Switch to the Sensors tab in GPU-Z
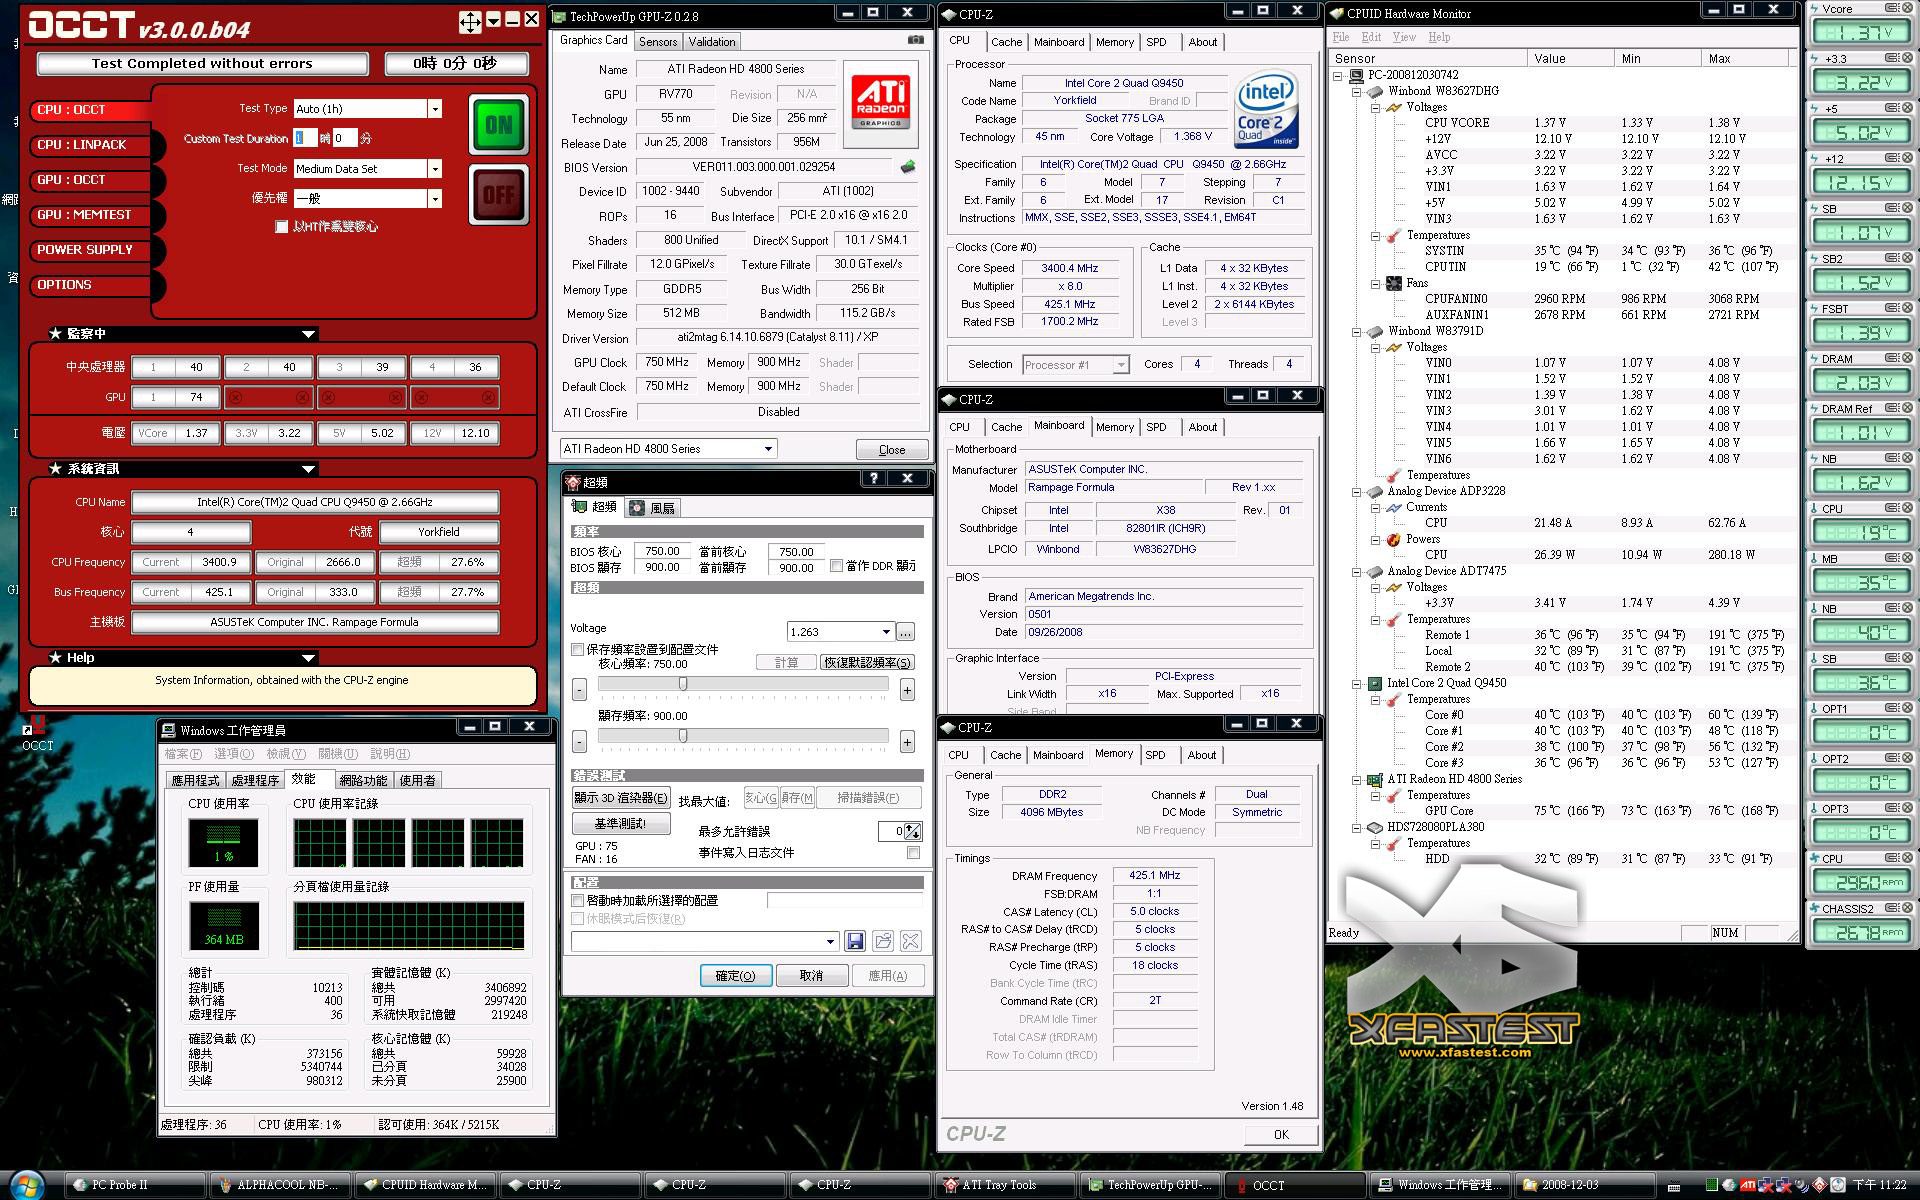This screenshot has height=1200, width=1920. (658, 42)
